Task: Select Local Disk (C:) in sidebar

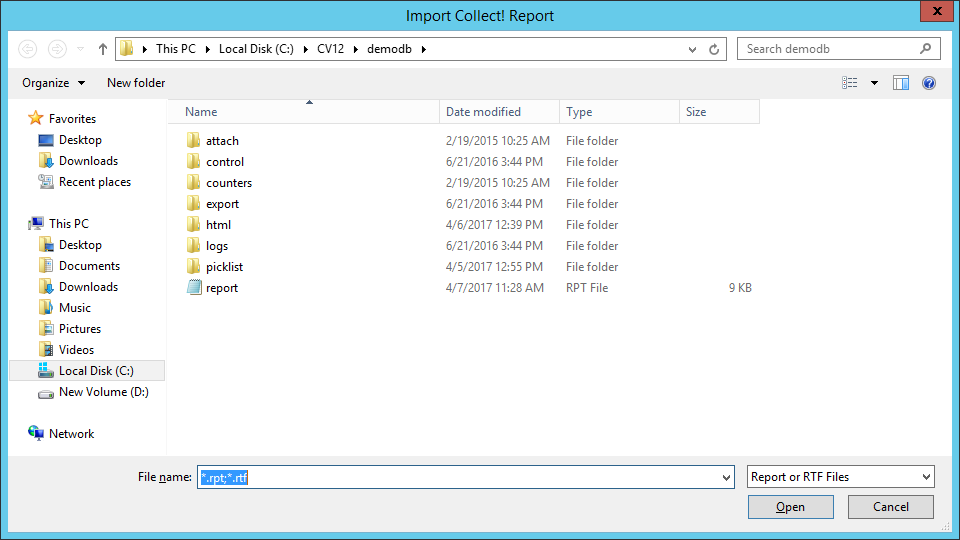Action: click(88, 371)
